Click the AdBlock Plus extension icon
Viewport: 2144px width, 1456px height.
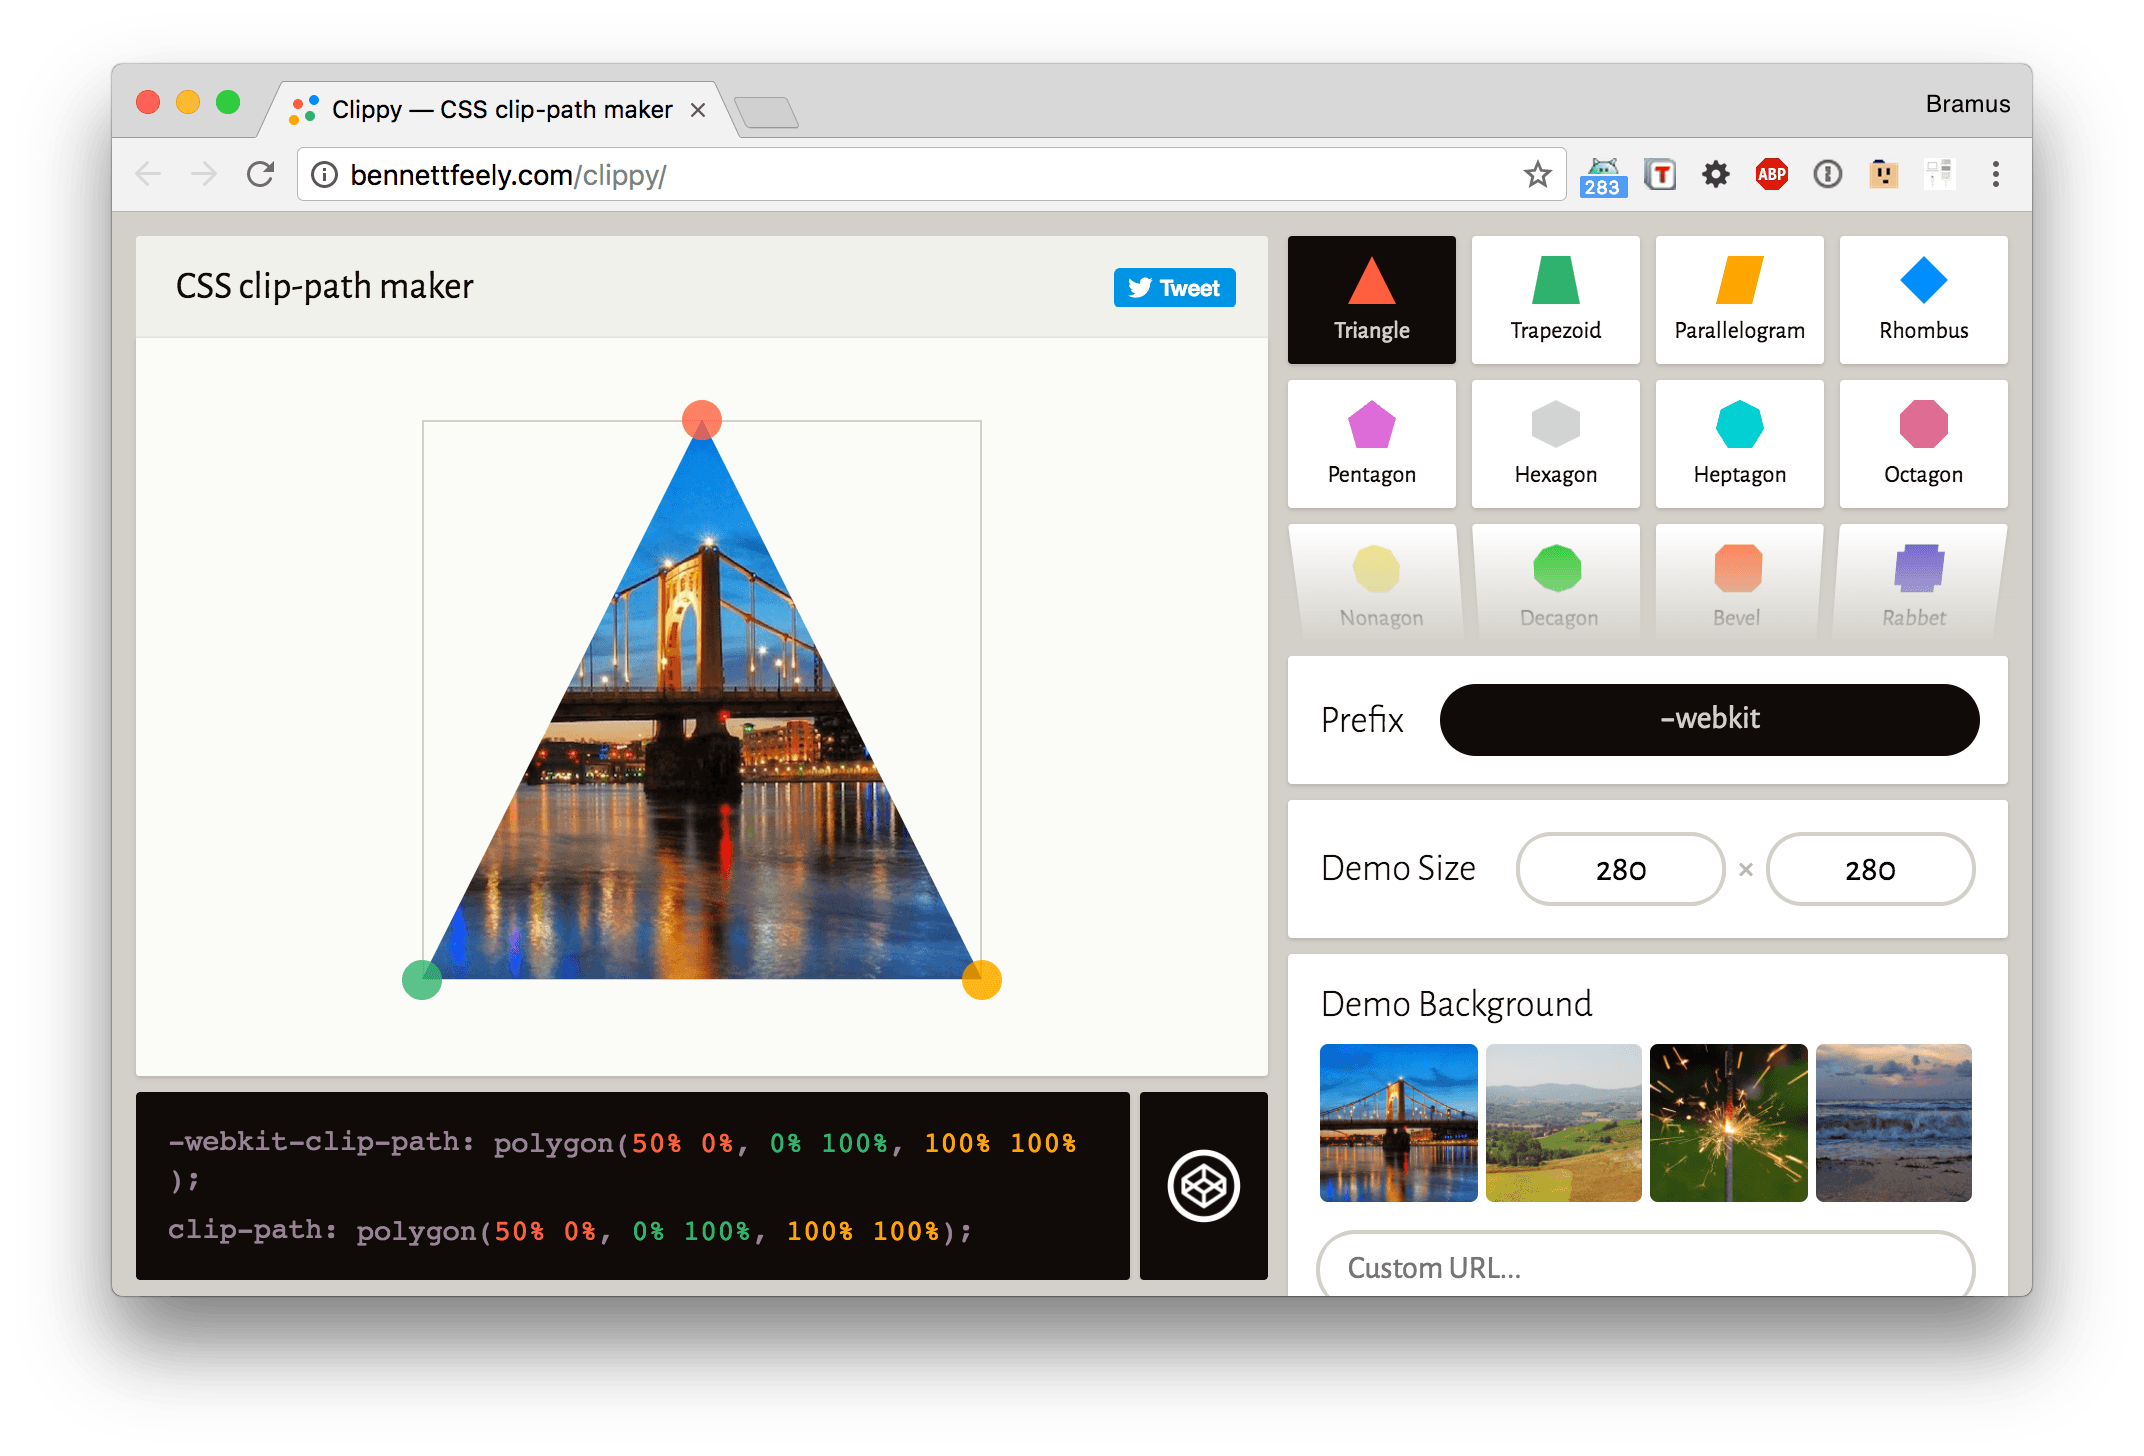click(1771, 175)
